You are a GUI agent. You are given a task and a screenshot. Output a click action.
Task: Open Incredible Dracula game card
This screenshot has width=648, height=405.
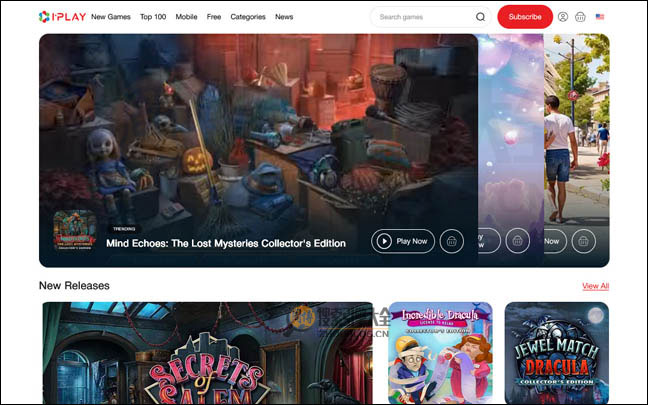pos(441,353)
